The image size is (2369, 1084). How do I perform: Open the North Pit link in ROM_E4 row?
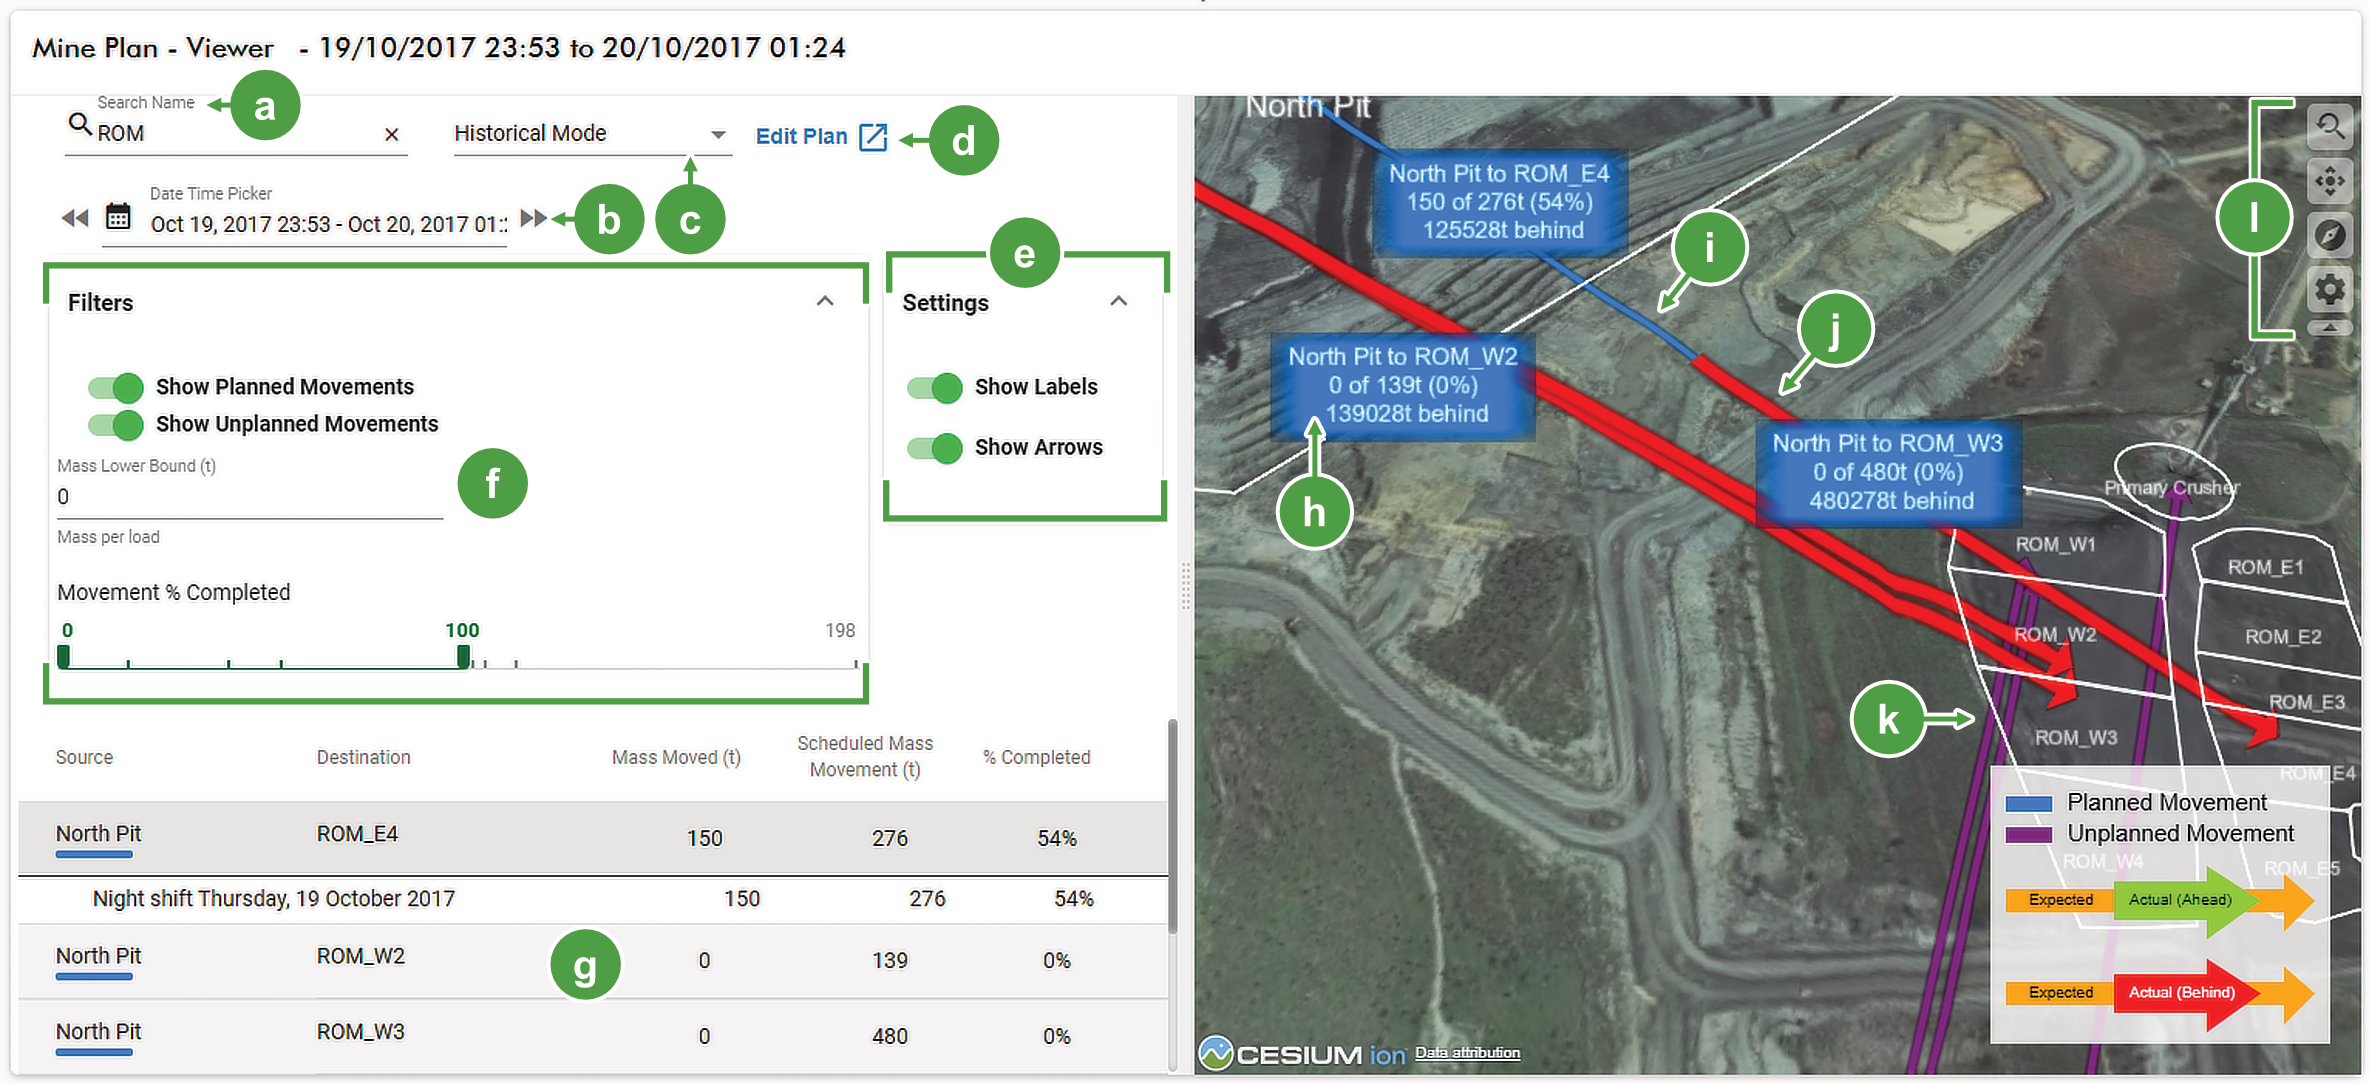(x=98, y=834)
